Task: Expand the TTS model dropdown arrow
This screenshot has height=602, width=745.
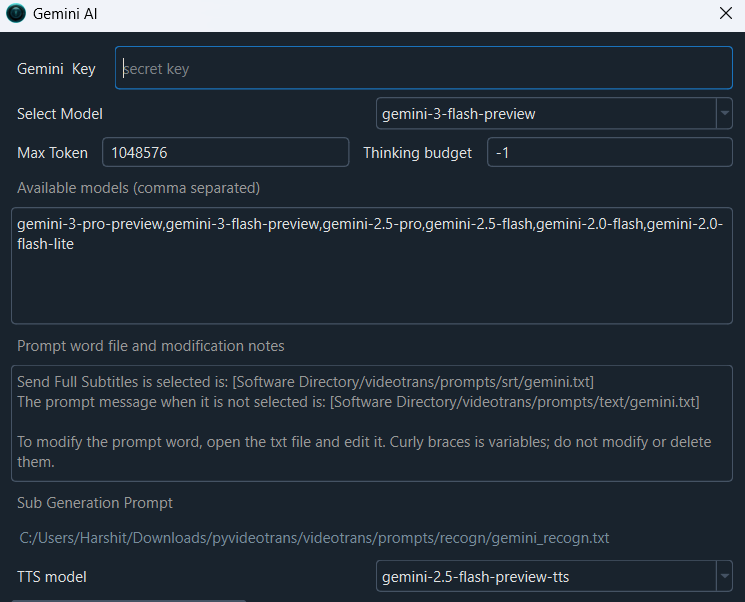Action: pyautogui.click(x=724, y=576)
